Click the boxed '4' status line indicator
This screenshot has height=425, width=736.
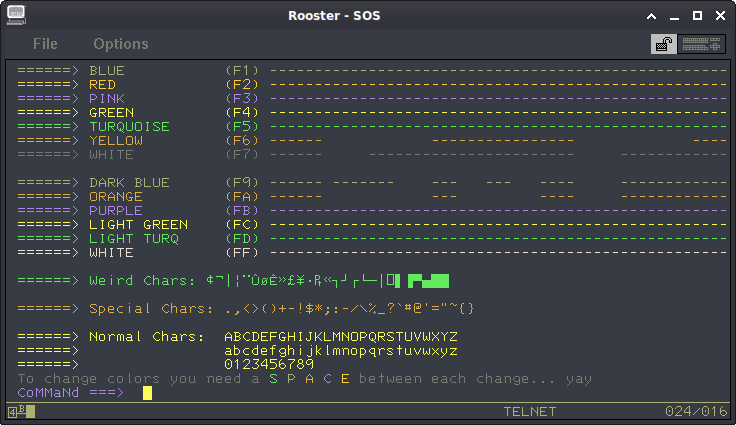pyautogui.click(x=12, y=413)
